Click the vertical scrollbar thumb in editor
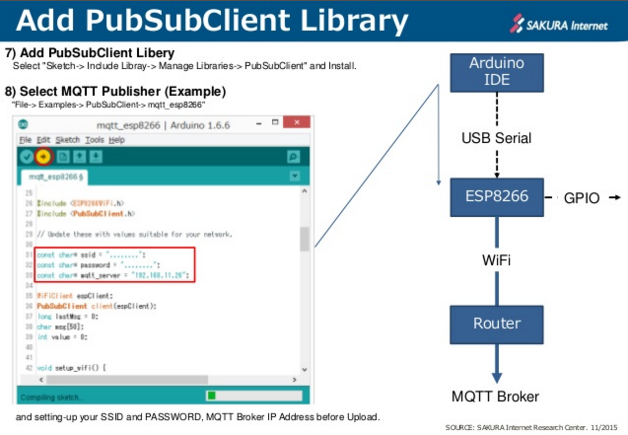The height and width of the screenshot is (435, 628). click(304, 239)
